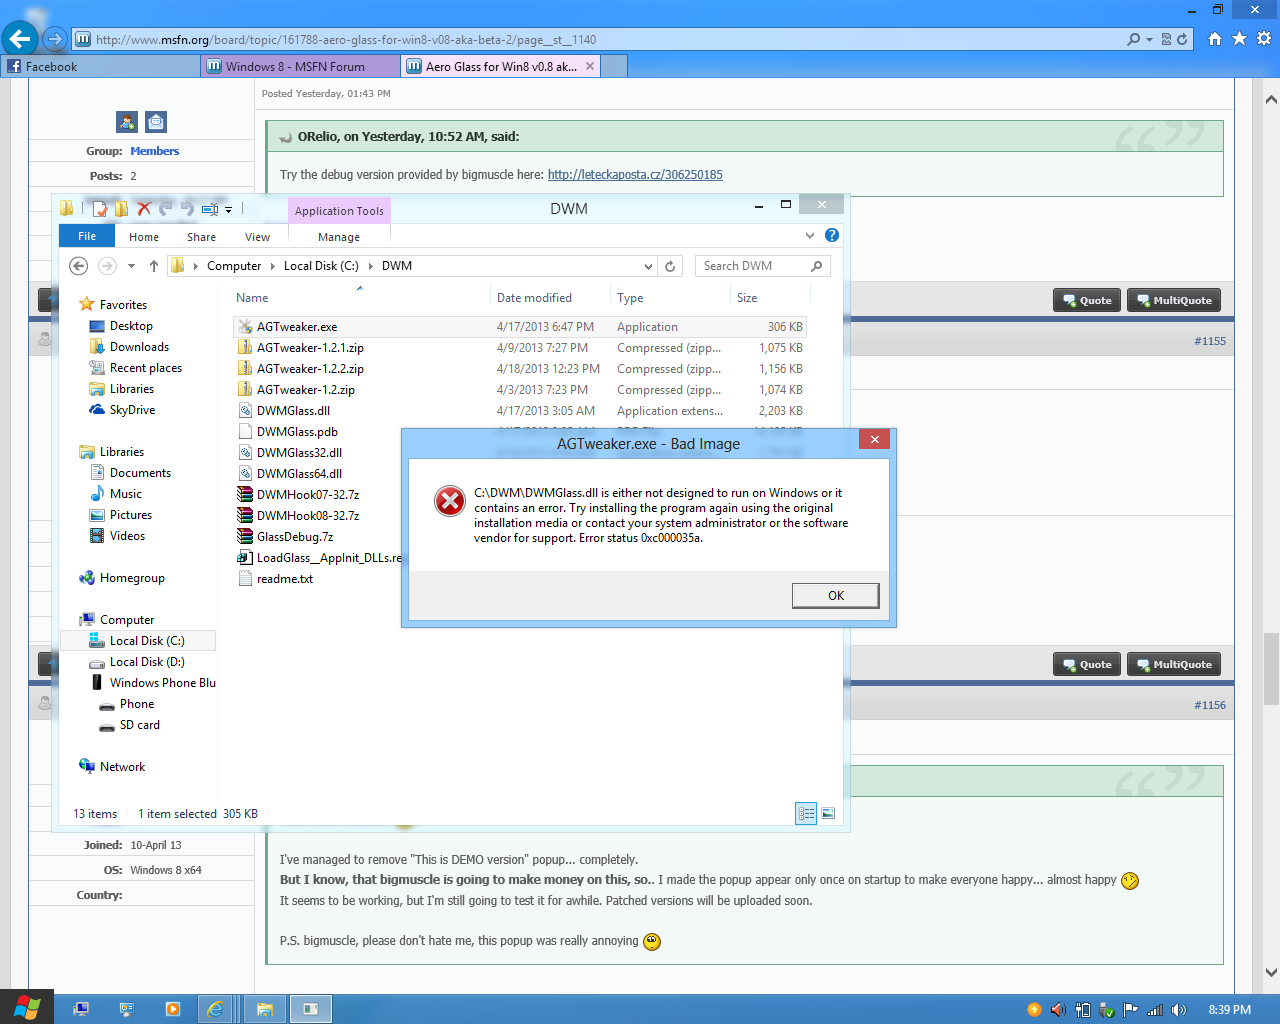Select readme.txt file
Image resolution: width=1280 pixels, height=1024 pixels.
click(x=285, y=579)
